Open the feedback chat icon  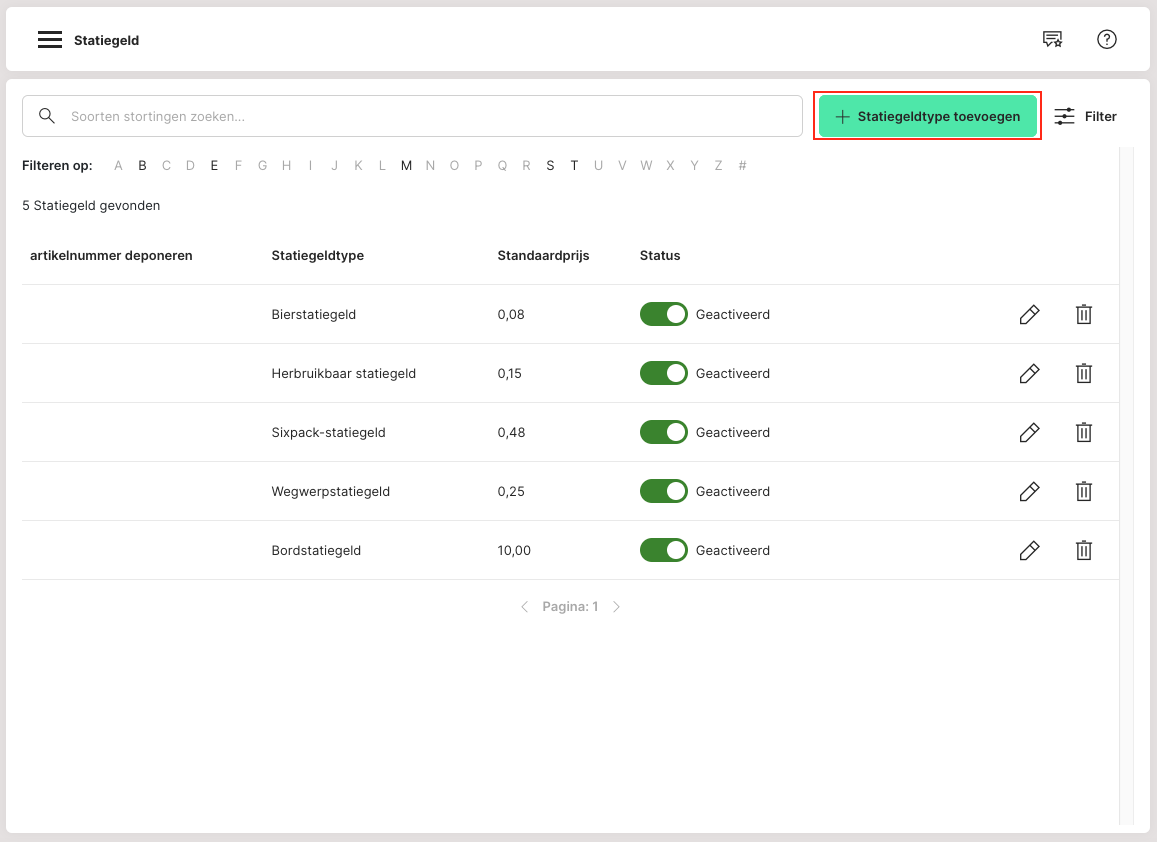(1052, 40)
